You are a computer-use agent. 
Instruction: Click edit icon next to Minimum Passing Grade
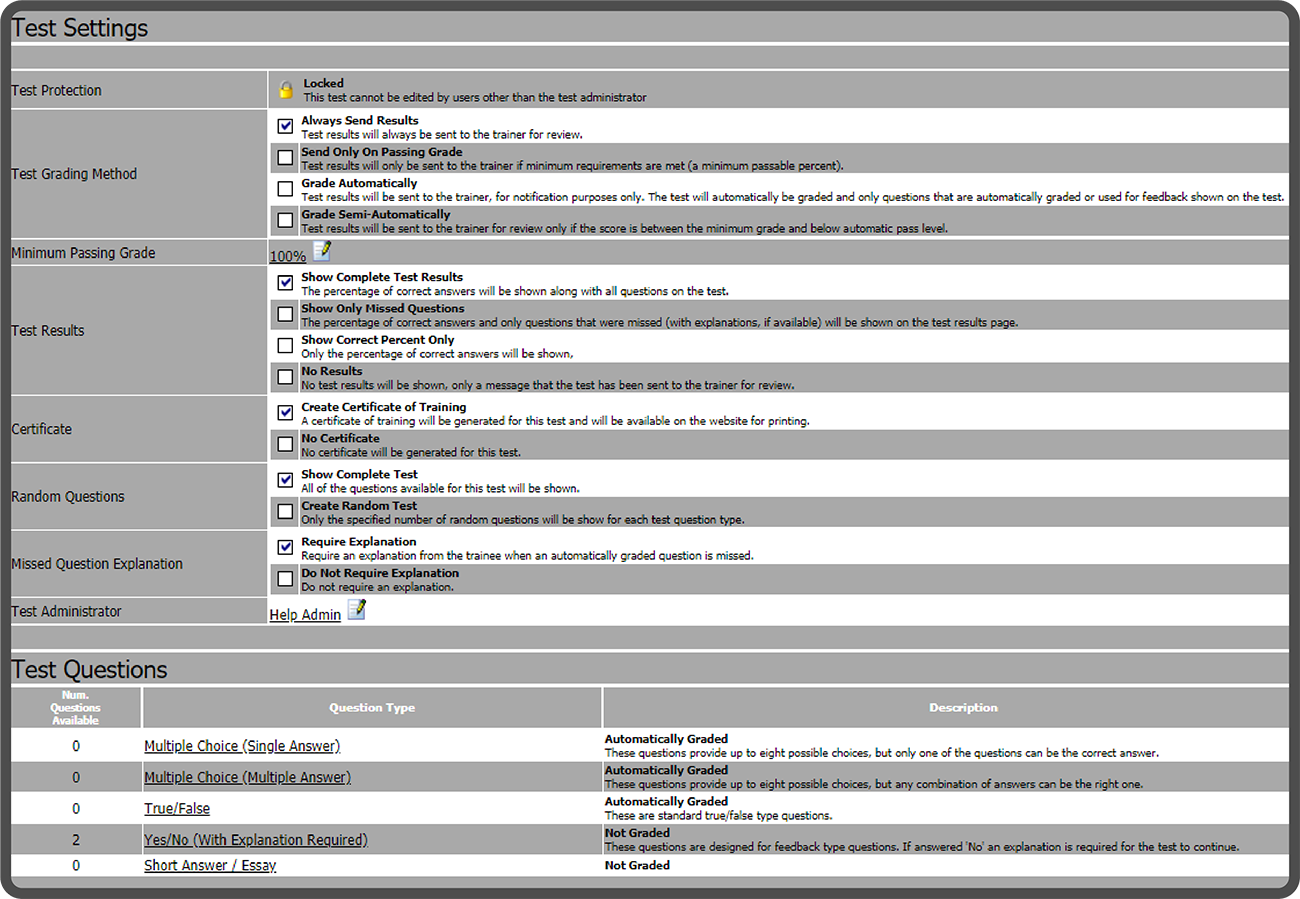(321, 251)
